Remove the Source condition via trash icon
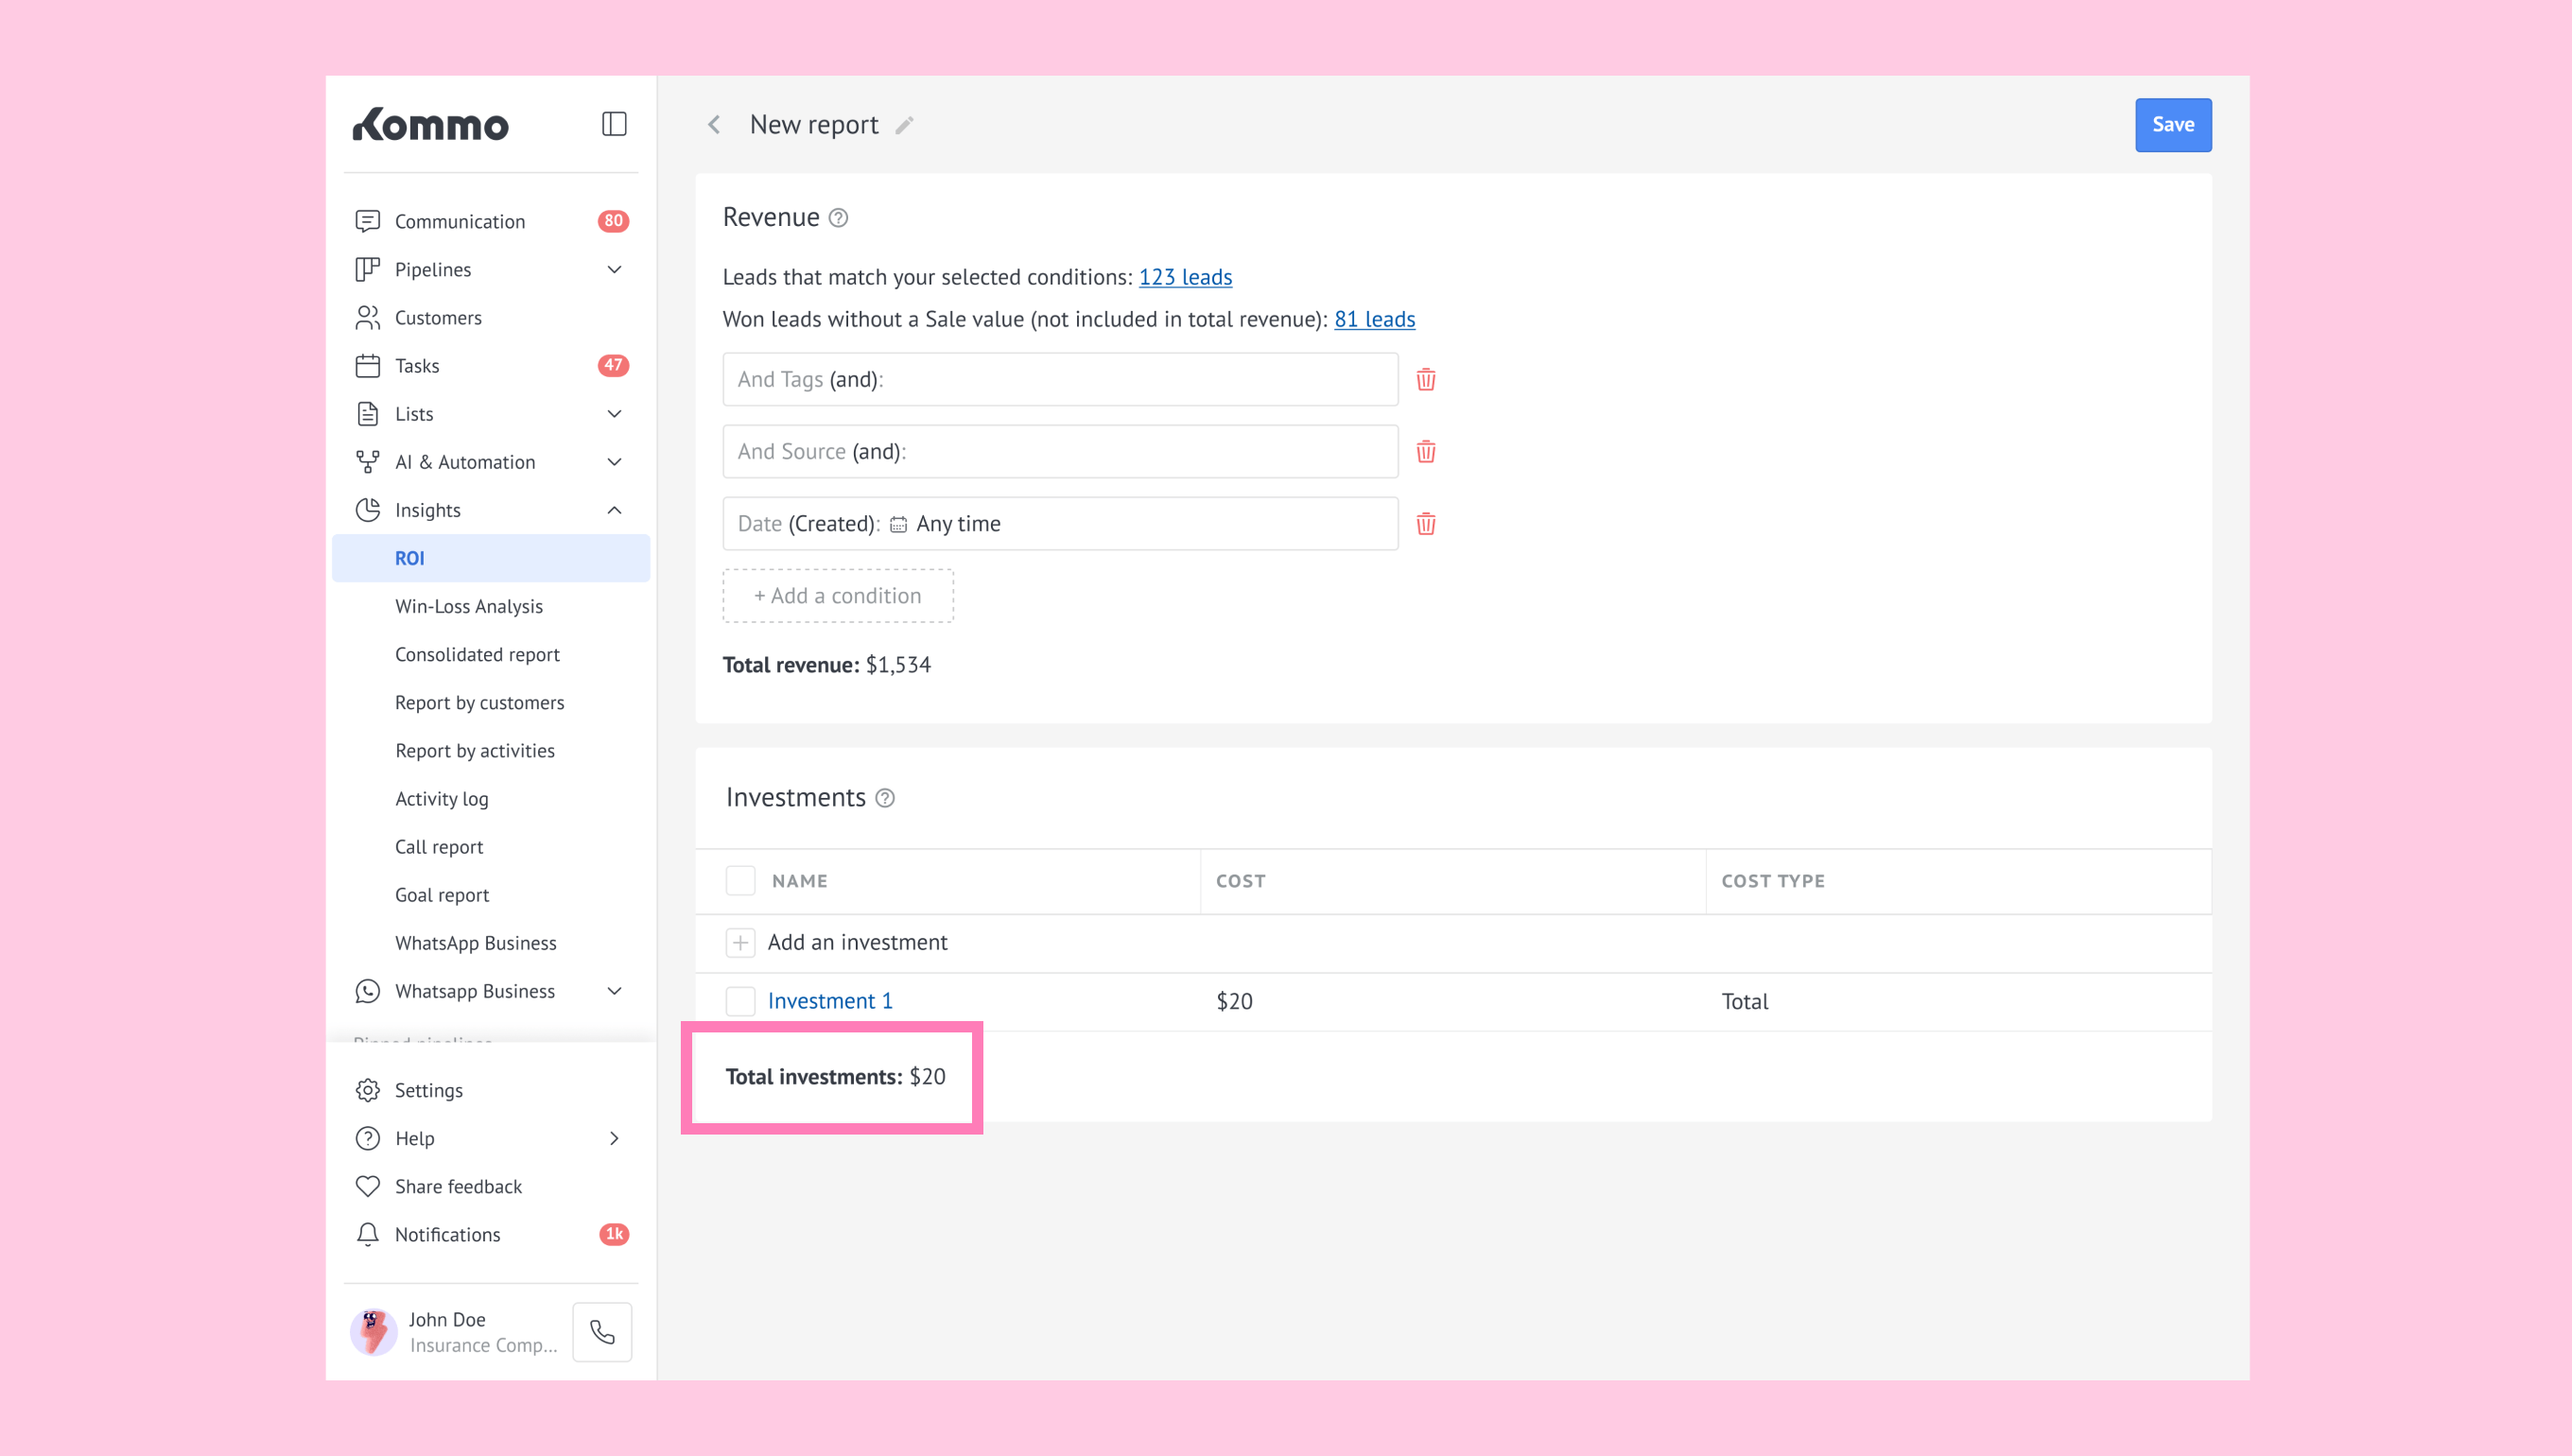Screen dimensions: 2572x1456 coord(1425,452)
